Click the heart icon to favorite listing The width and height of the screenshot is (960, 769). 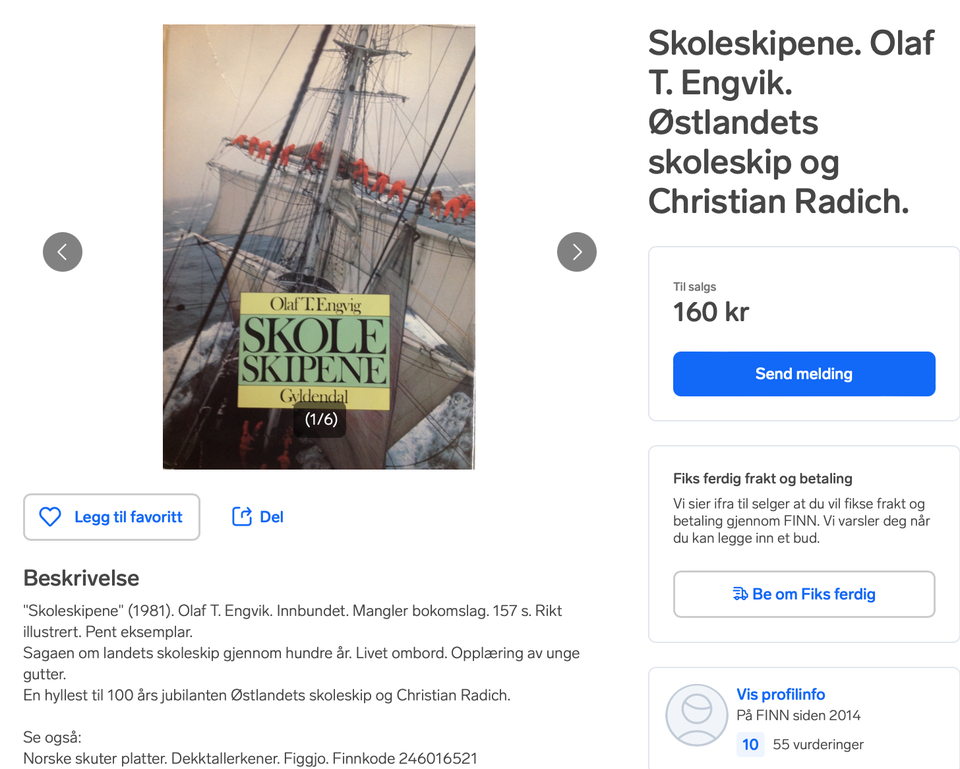point(50,516)
